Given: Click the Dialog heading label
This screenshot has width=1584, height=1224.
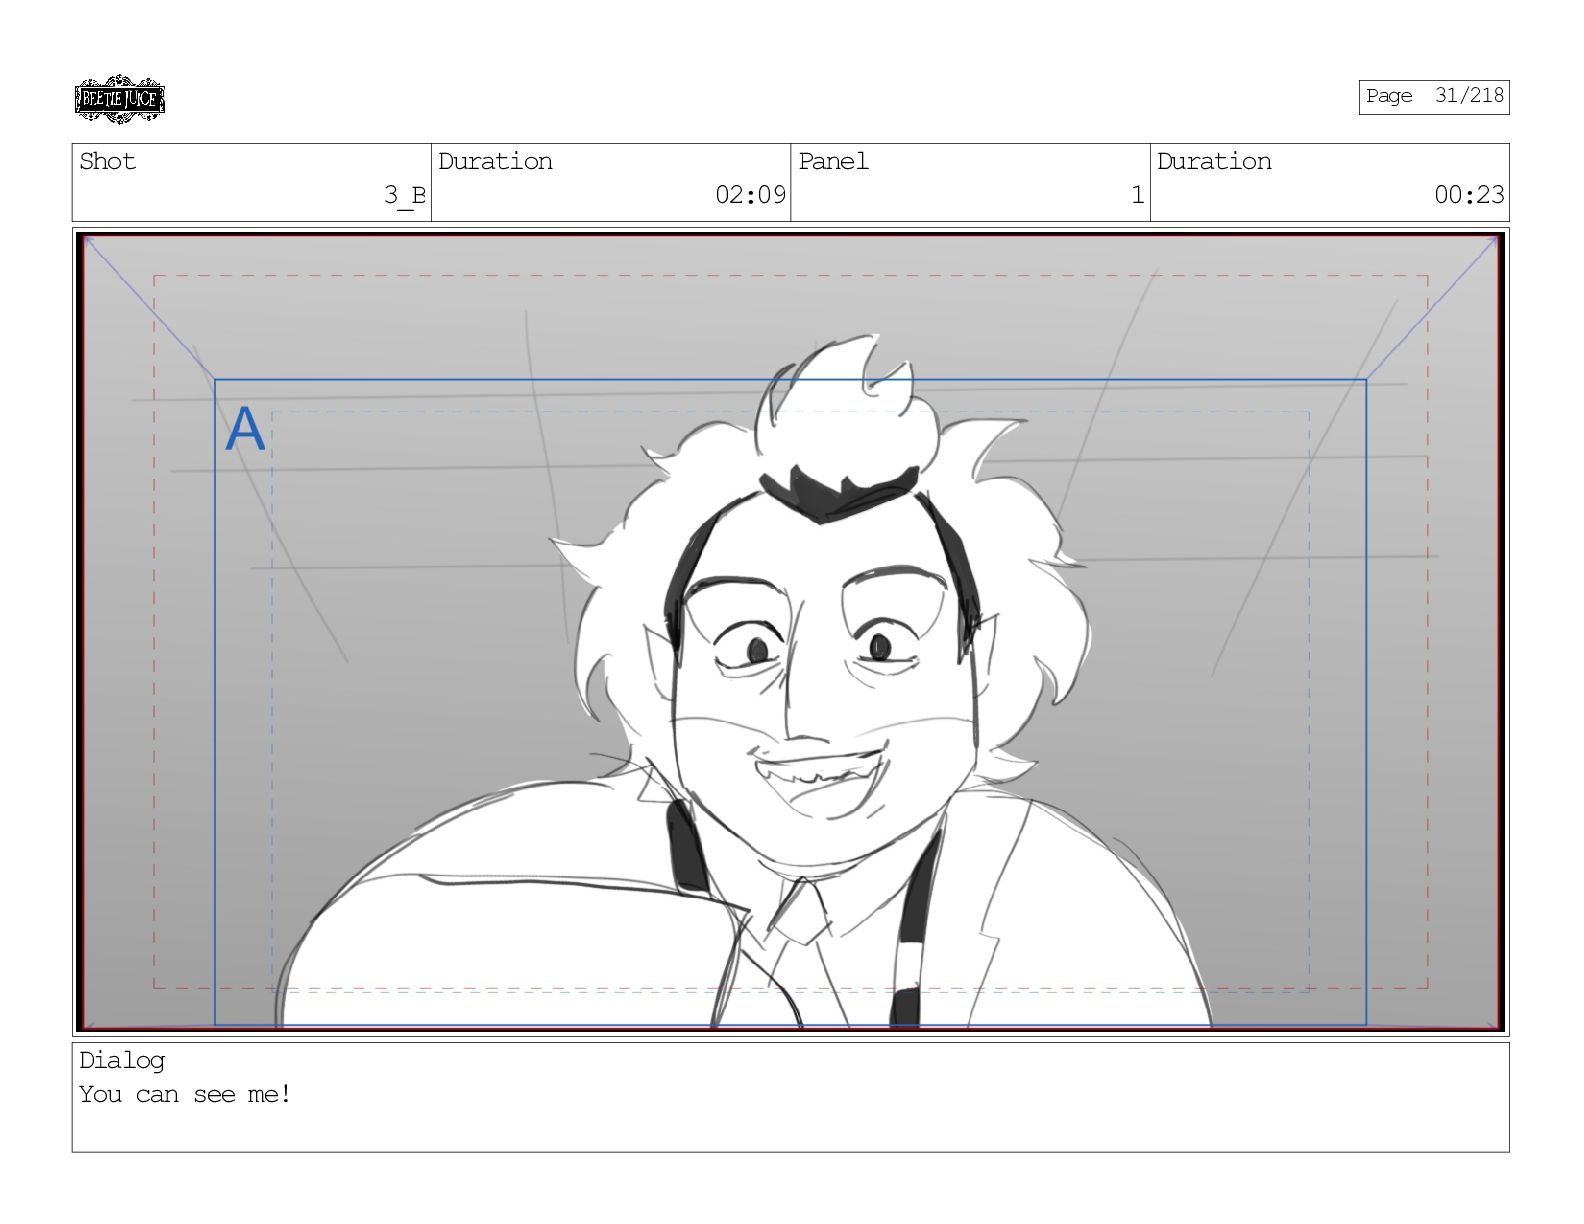Looking at the screenshot, I should [122, 1060].
